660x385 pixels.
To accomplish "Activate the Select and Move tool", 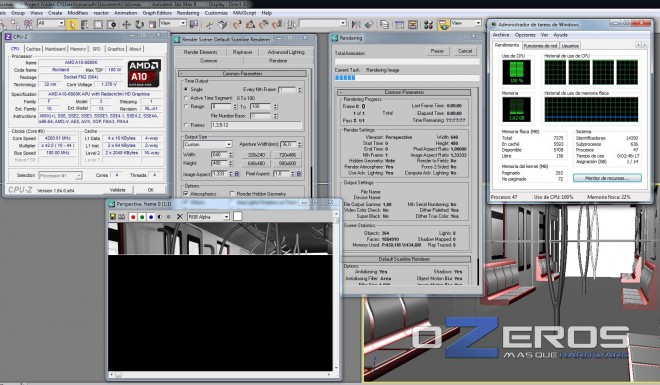I will coord(126,24).
